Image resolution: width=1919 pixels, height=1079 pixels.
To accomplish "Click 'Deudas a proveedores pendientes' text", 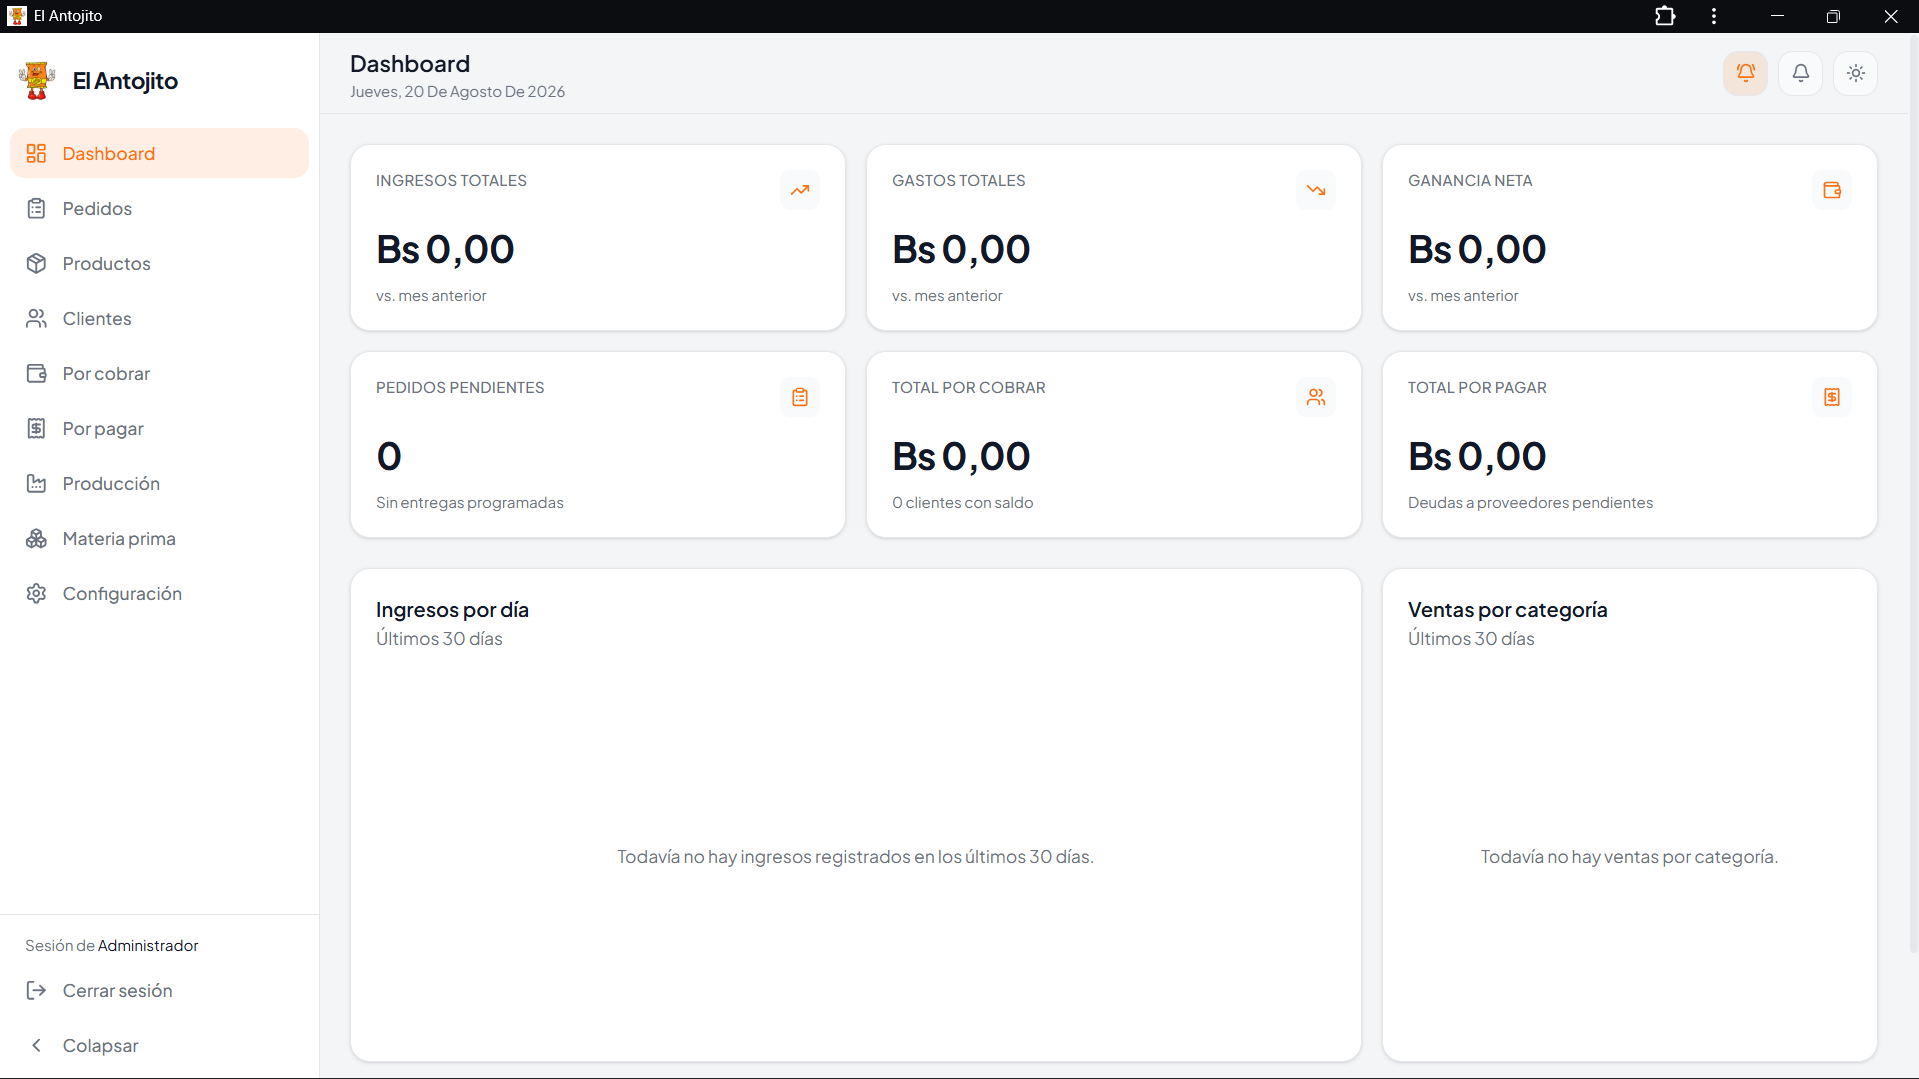I will click(x=1530, y=502).
